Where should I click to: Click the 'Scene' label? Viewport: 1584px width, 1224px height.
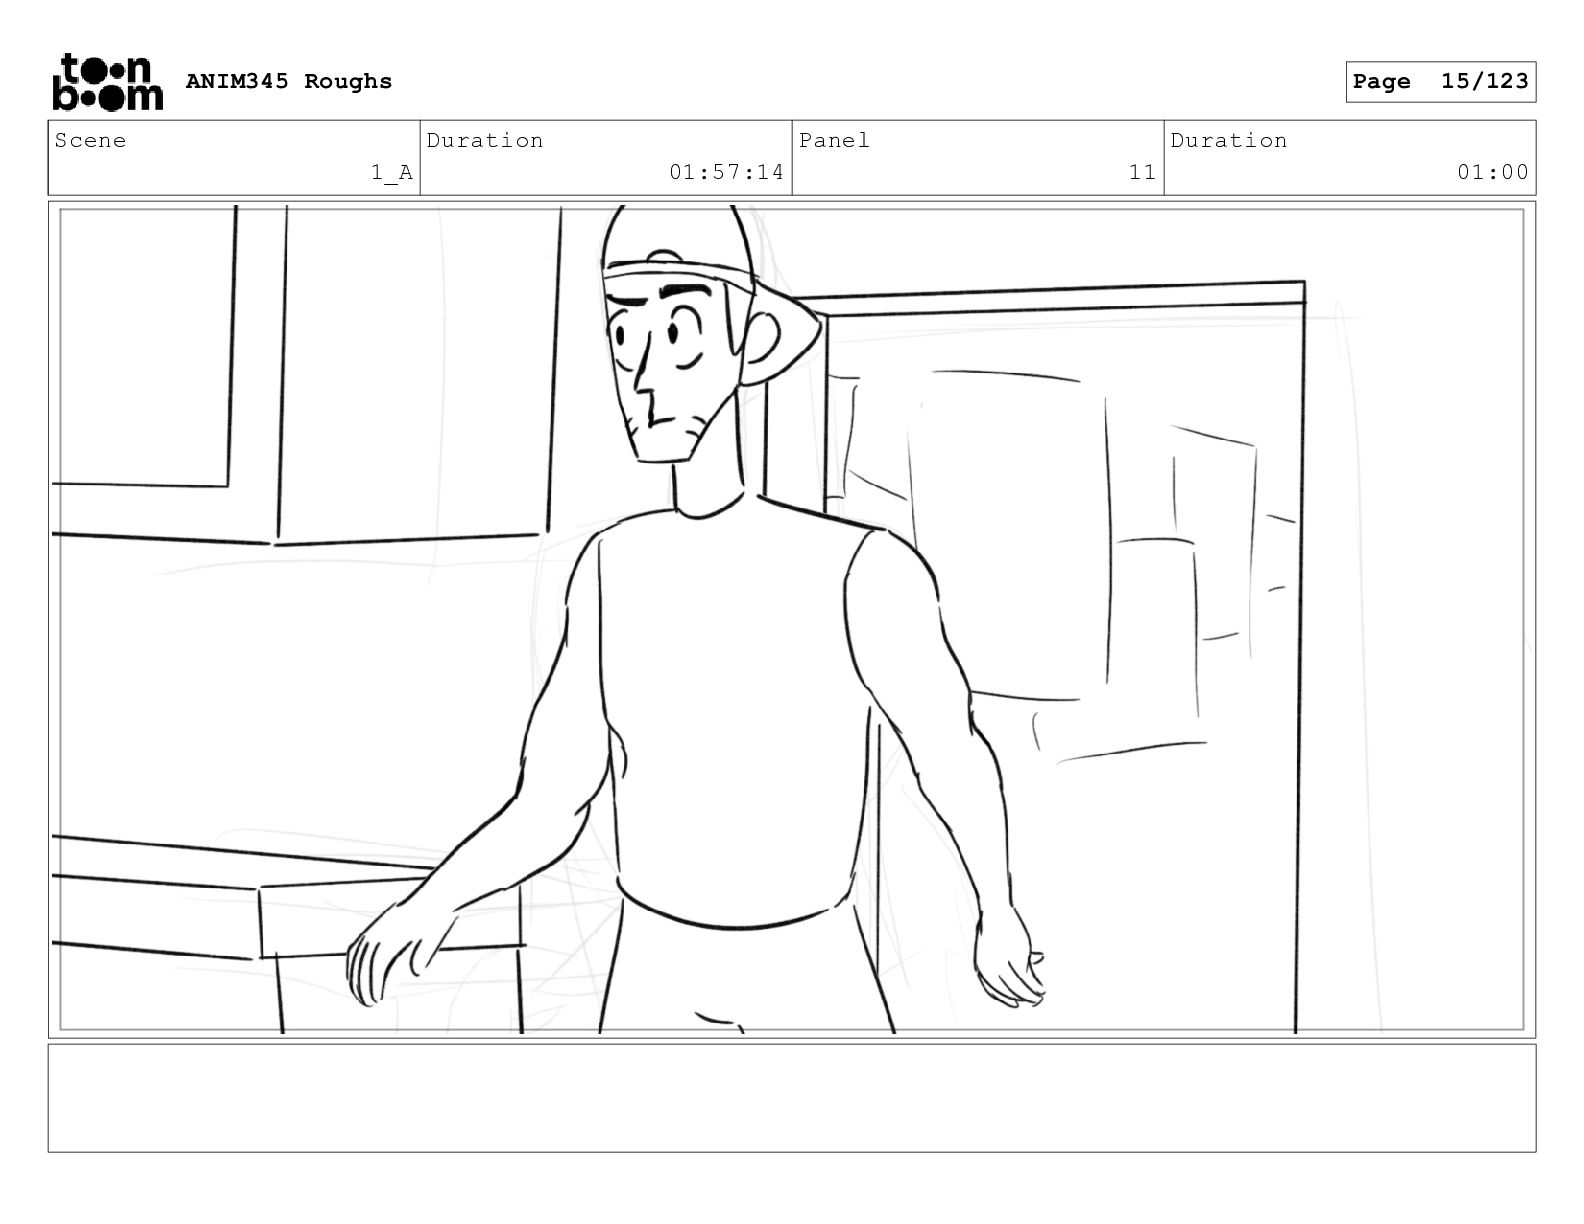(x=91, y=140)
